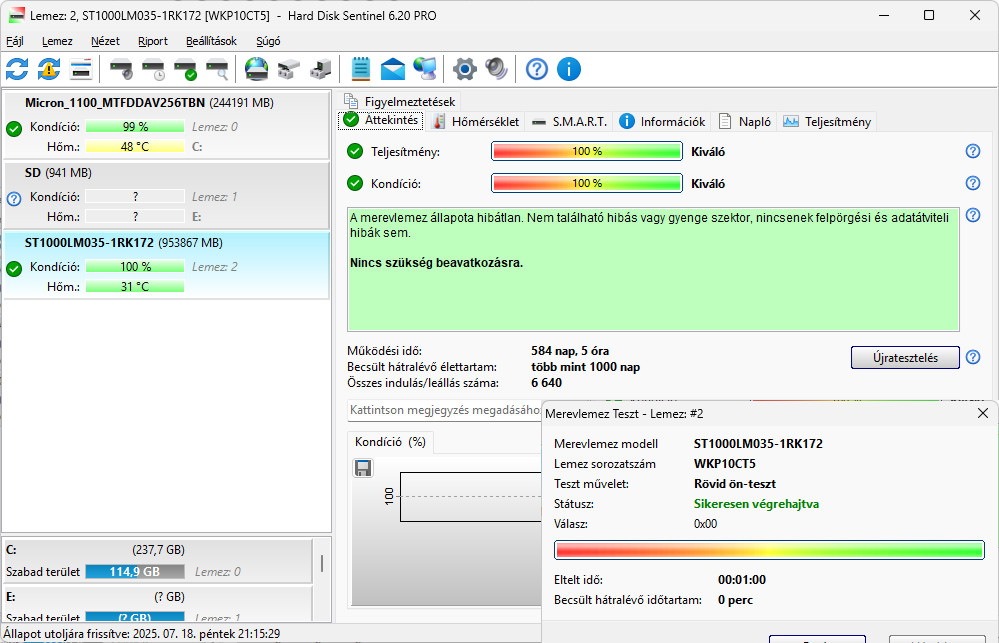Click the disk with magnifier toolbar icon
Viewport: 999px width, 643px height.
pos(217,69)
